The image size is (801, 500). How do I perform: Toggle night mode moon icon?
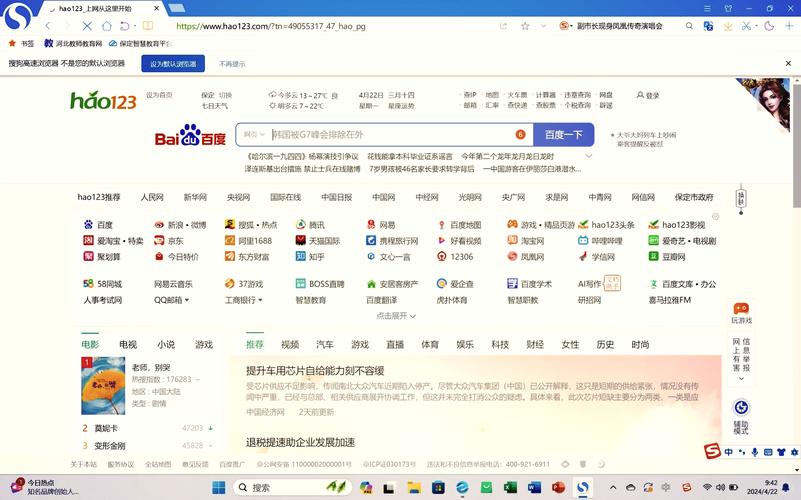point(769,26)
